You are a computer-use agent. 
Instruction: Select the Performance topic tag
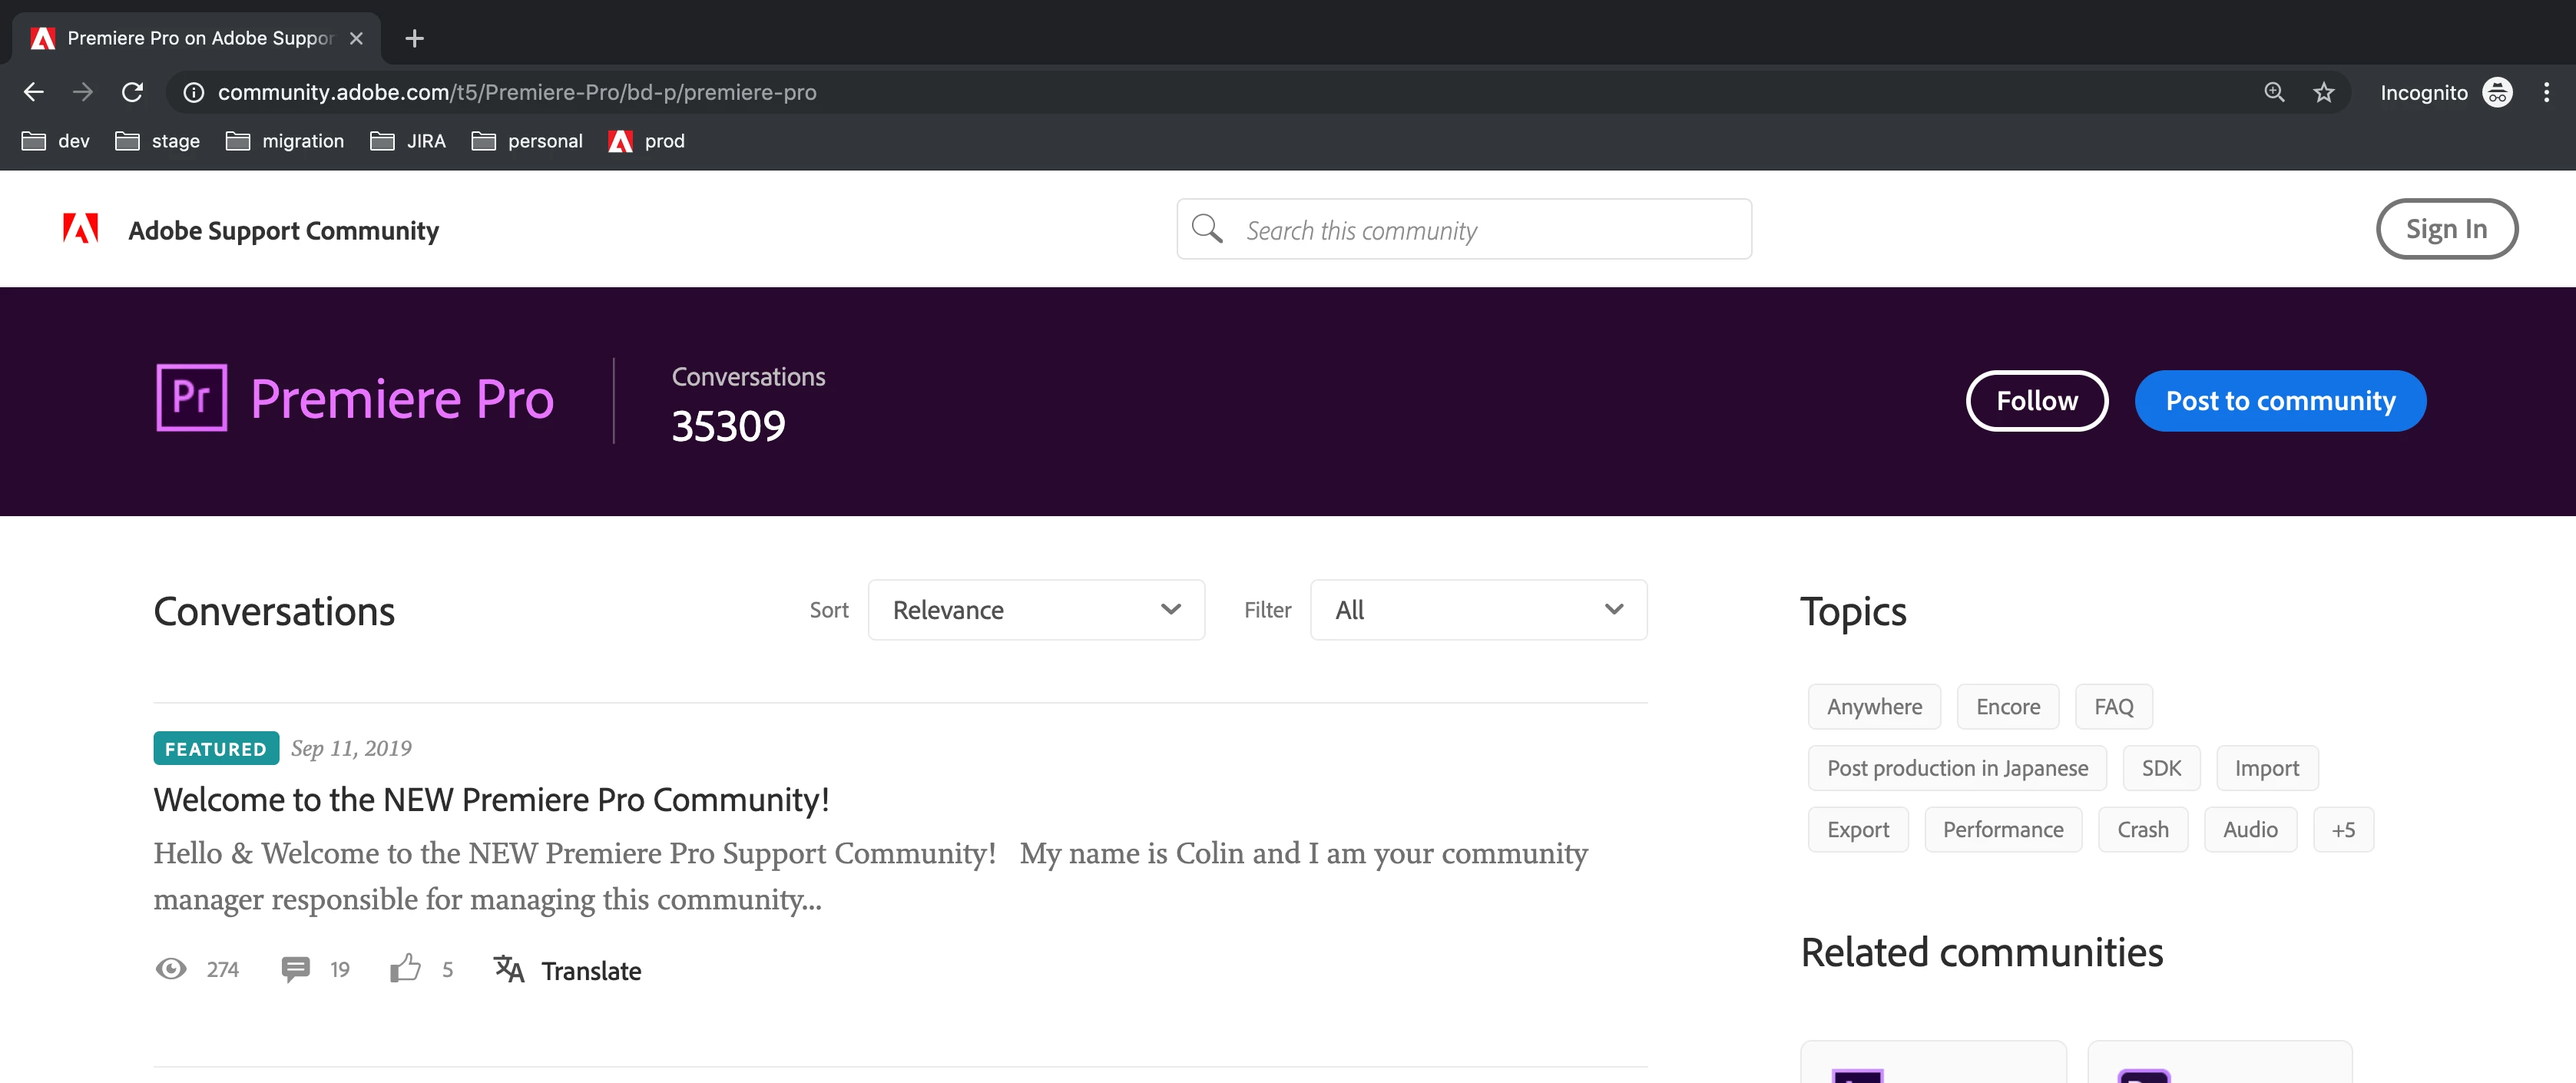2002,830
